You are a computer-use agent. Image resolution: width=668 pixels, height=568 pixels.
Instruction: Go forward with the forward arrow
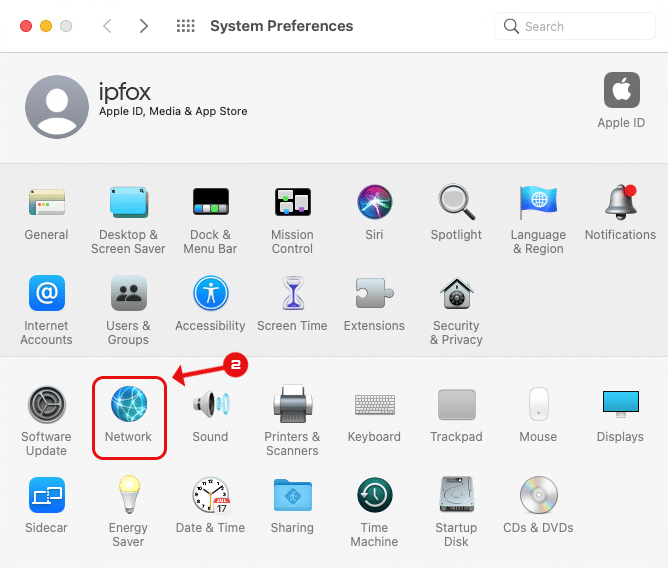[x=144, y=26]
